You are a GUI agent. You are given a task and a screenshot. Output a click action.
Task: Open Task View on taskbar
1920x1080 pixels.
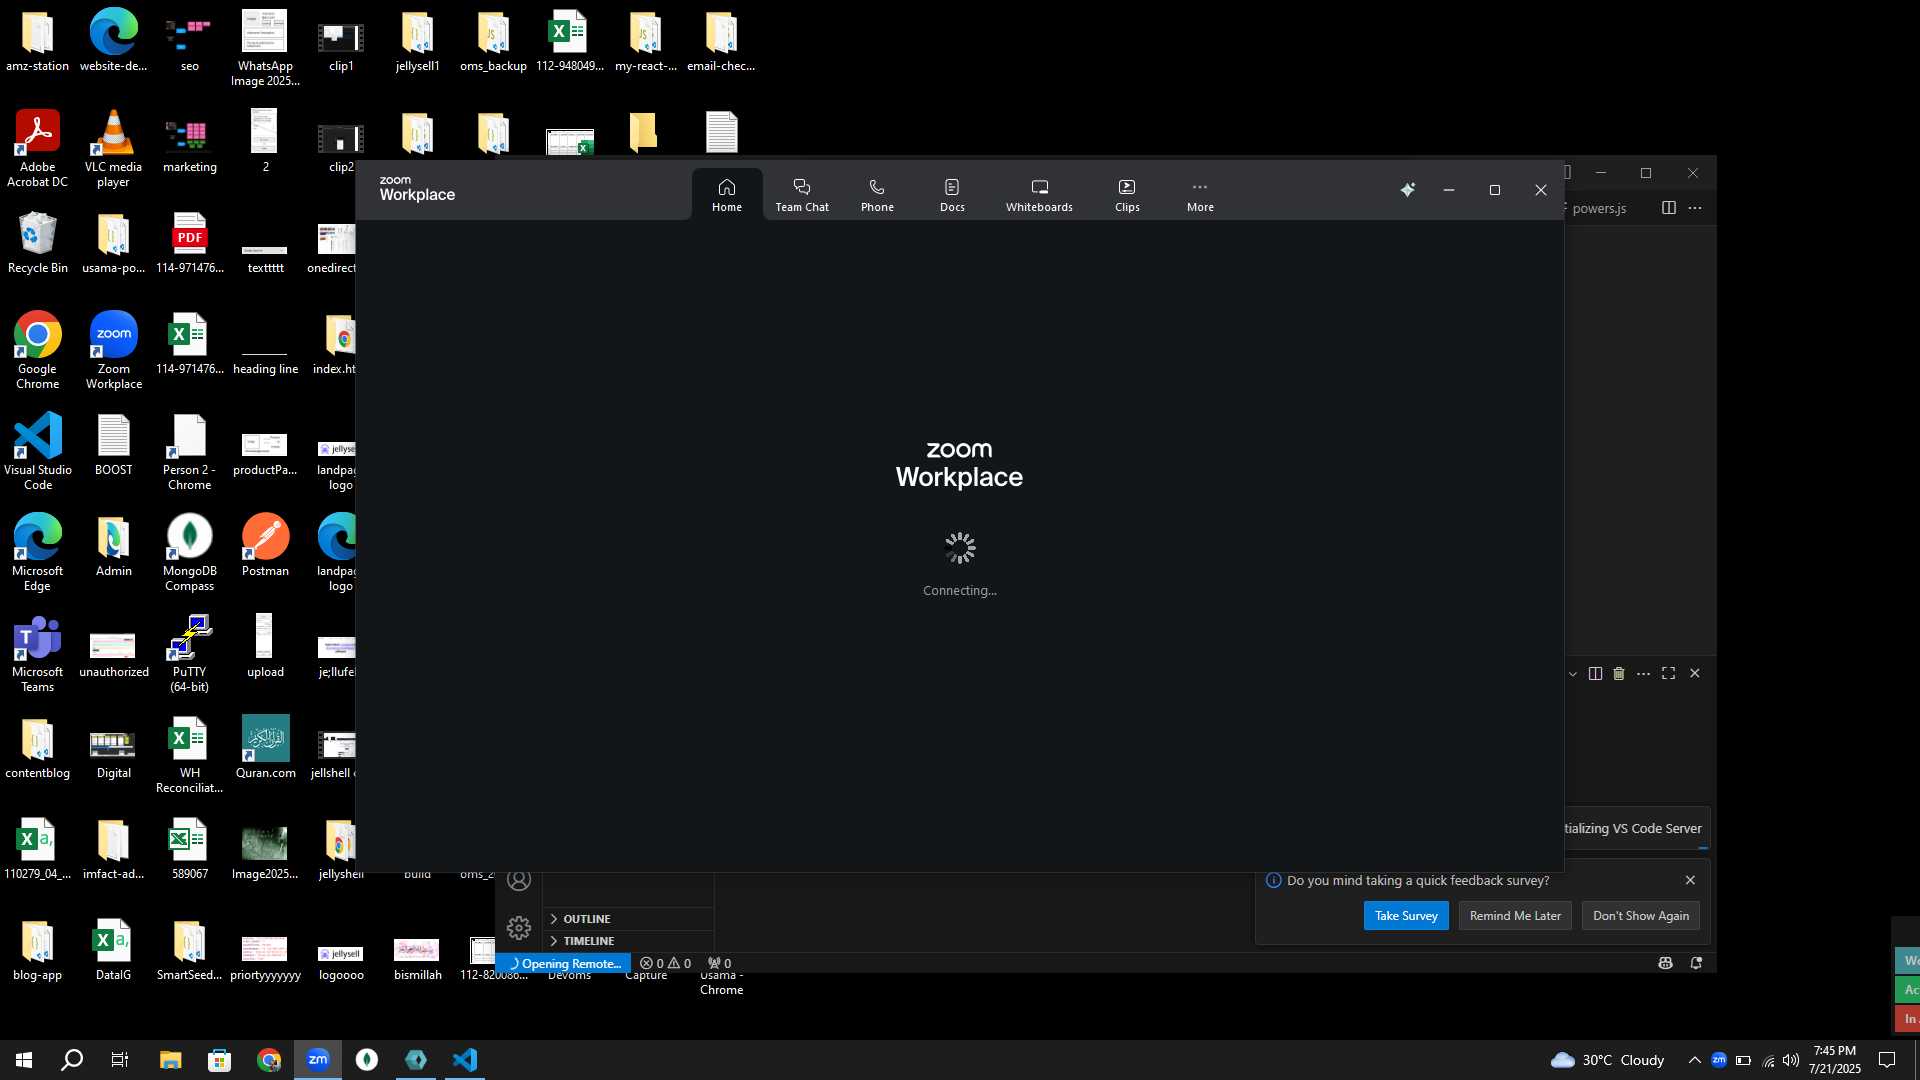click(x=120, y=1060)
